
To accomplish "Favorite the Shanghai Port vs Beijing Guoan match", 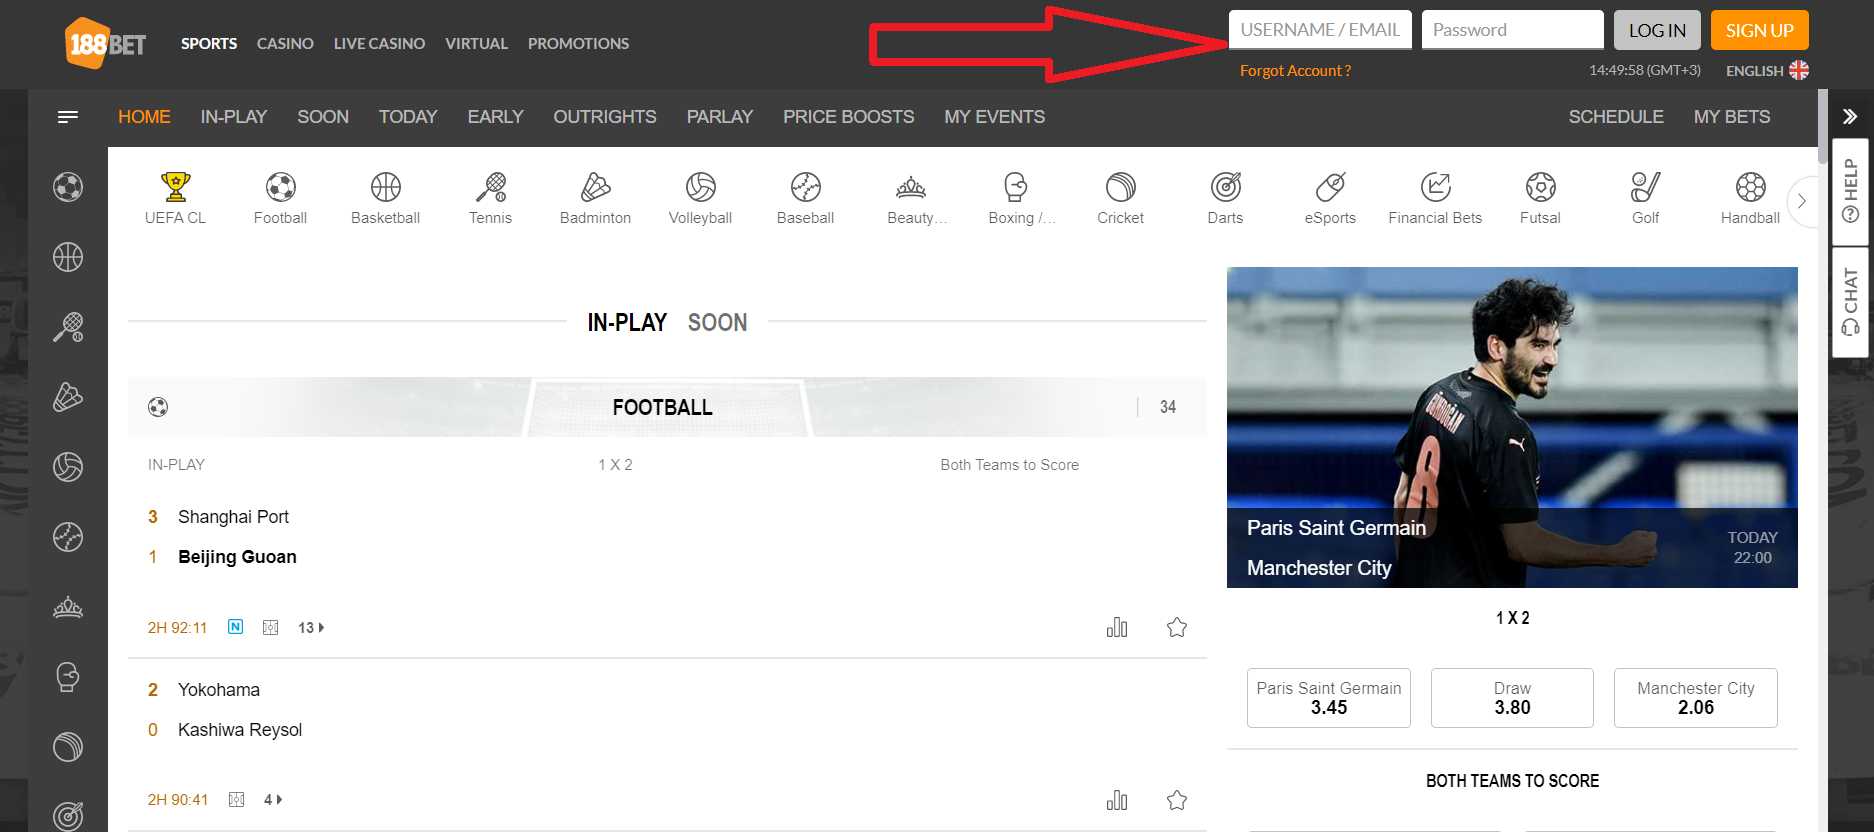I will 1177,627.
